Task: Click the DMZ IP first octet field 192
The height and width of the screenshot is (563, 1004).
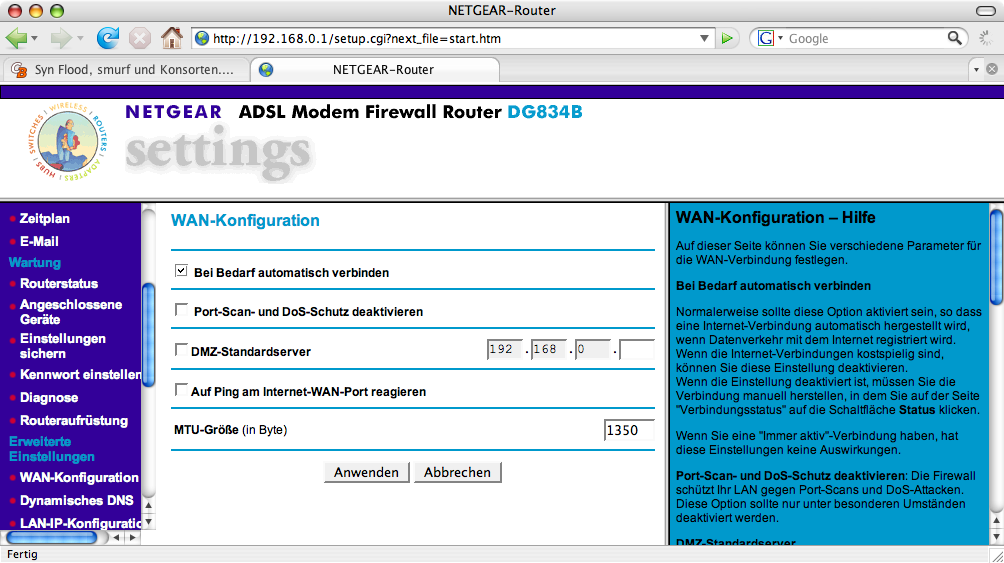Action: 505,349
